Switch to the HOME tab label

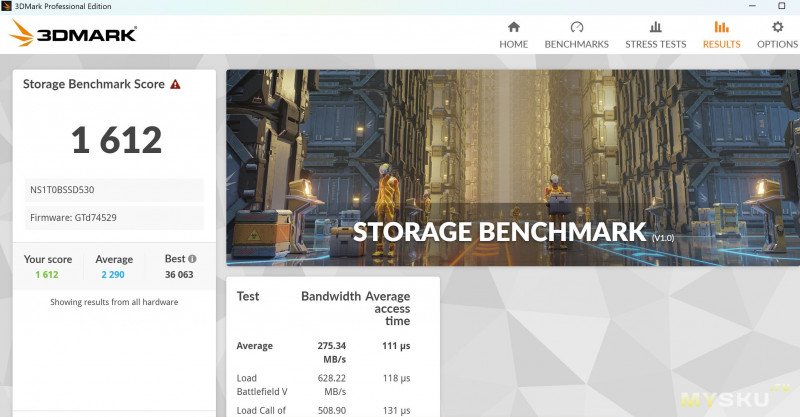[x=513, y=44]
